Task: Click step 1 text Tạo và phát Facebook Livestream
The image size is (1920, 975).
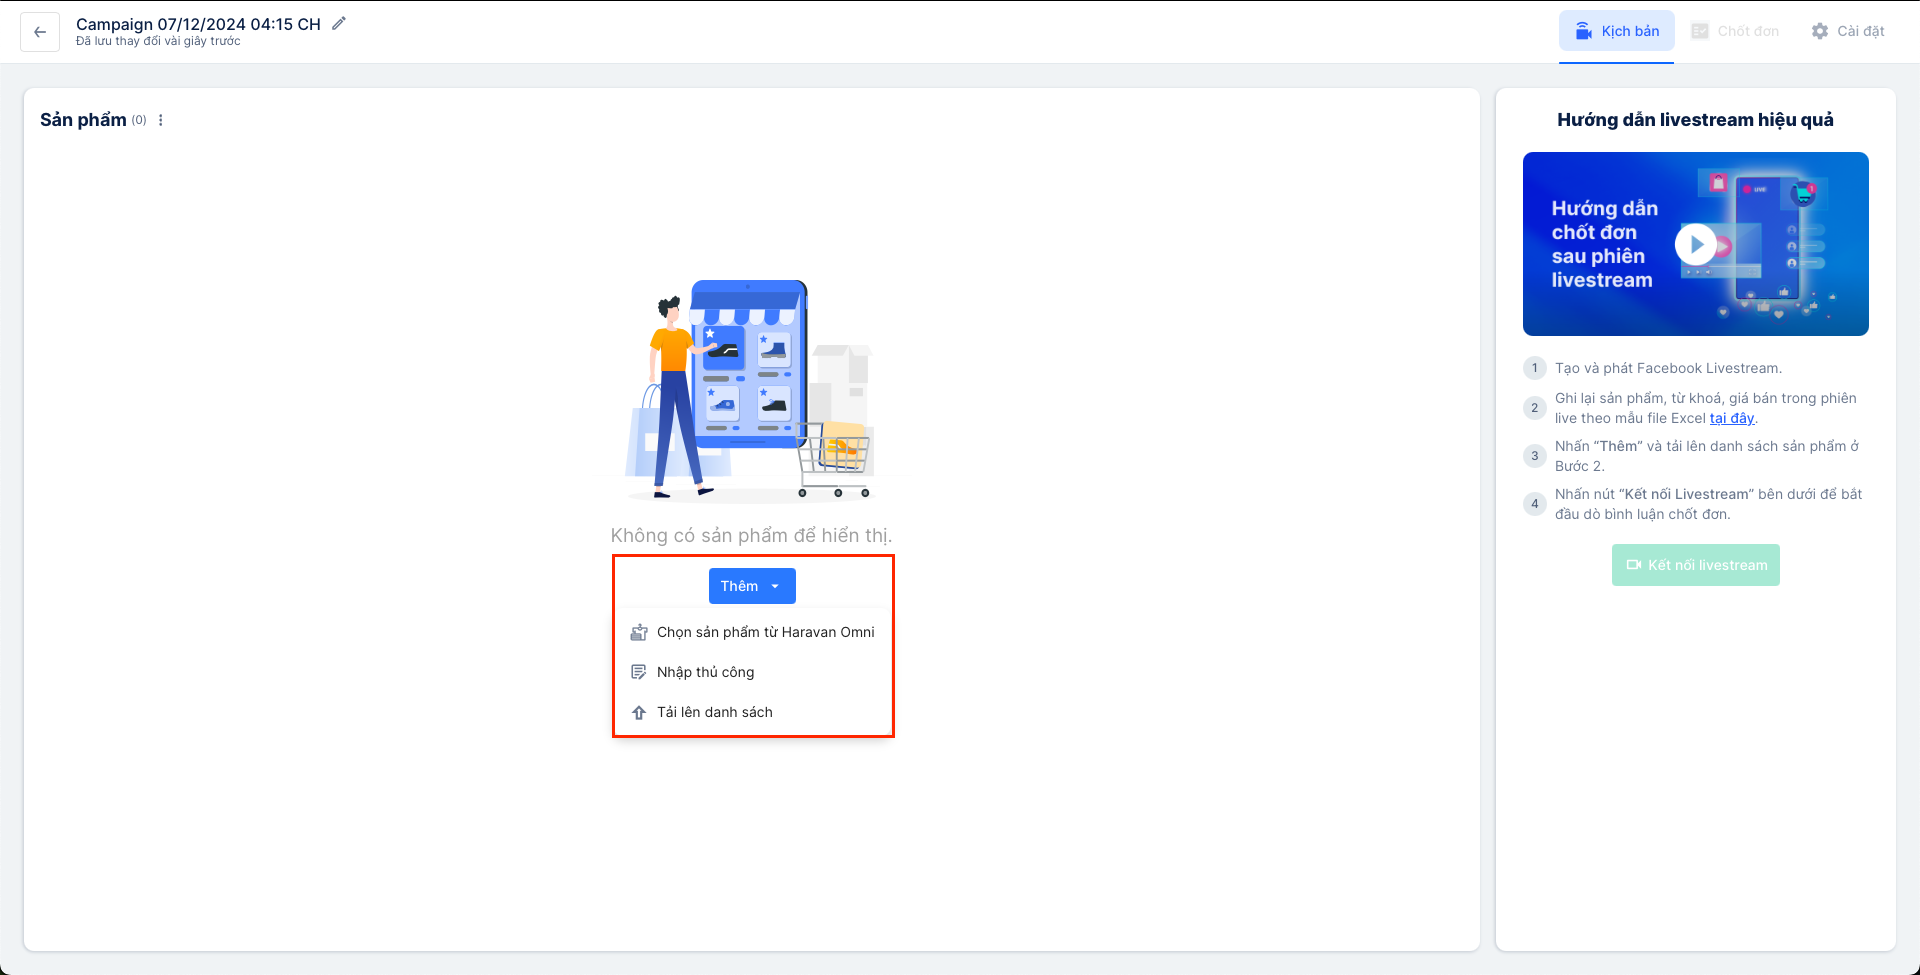Action: coord(1668,368)
